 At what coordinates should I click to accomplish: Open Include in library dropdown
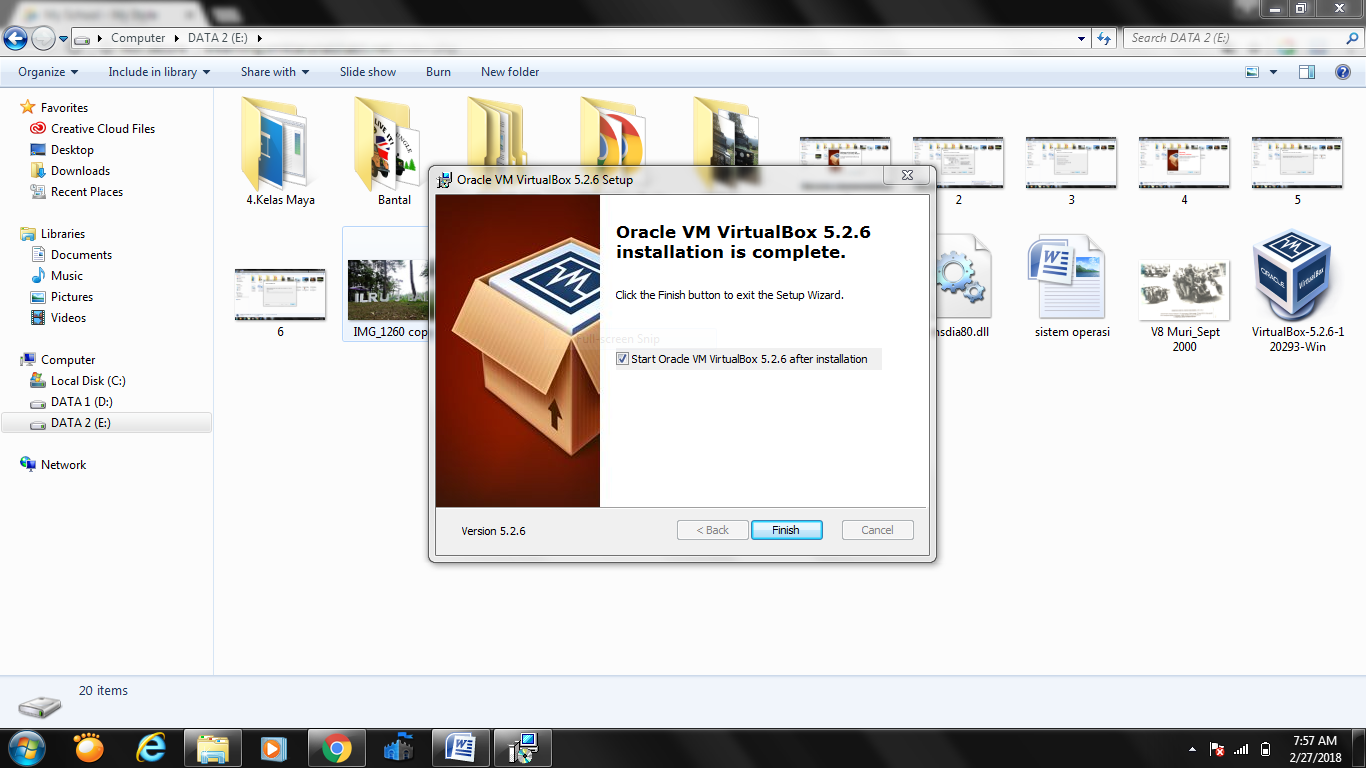point(159,72)
